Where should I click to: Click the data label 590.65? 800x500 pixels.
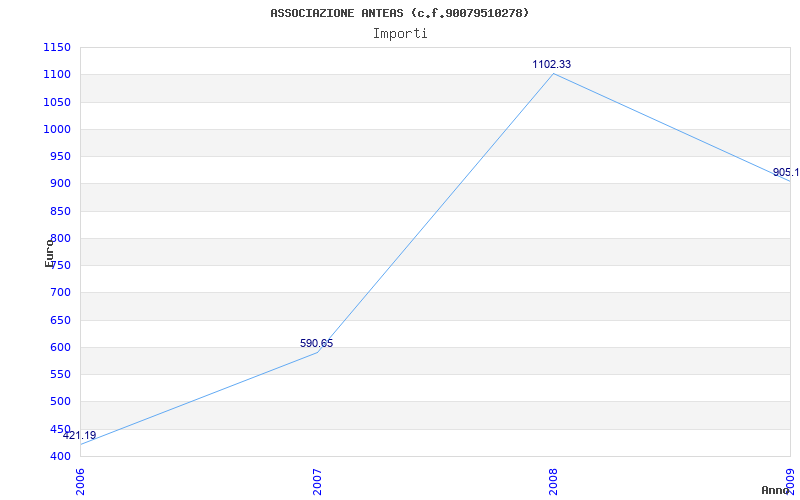pyautogui.click(x=316, y=343)
